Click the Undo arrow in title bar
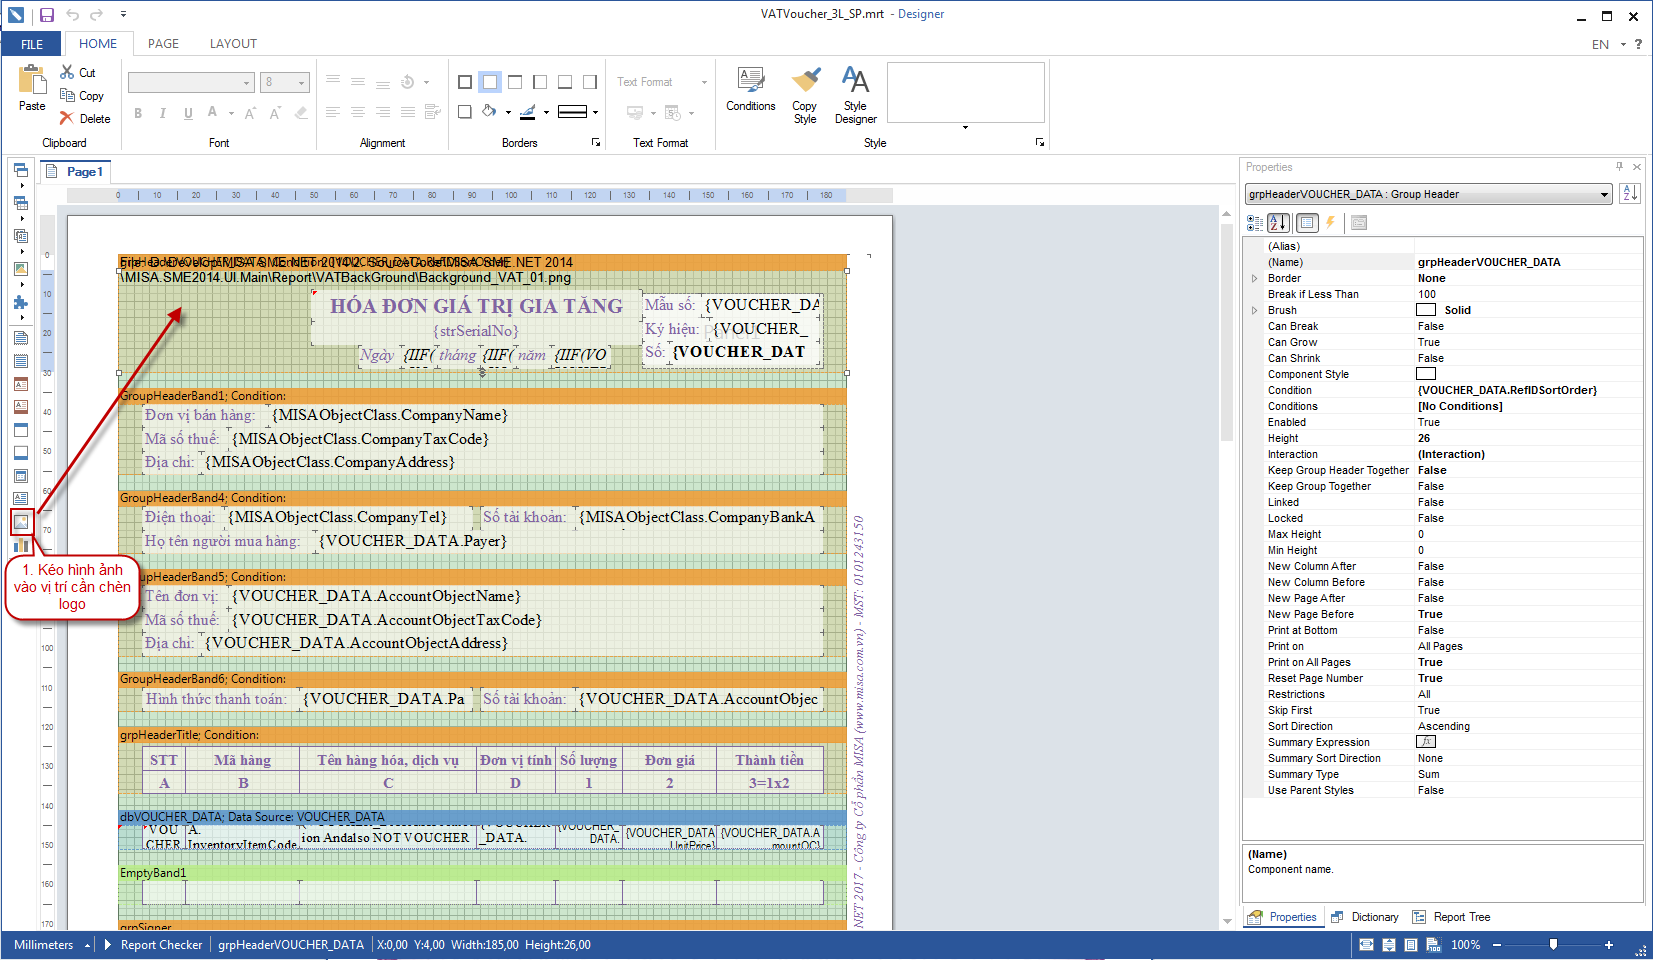This screenshot has width=1653, height=960. tap(72, 15)
